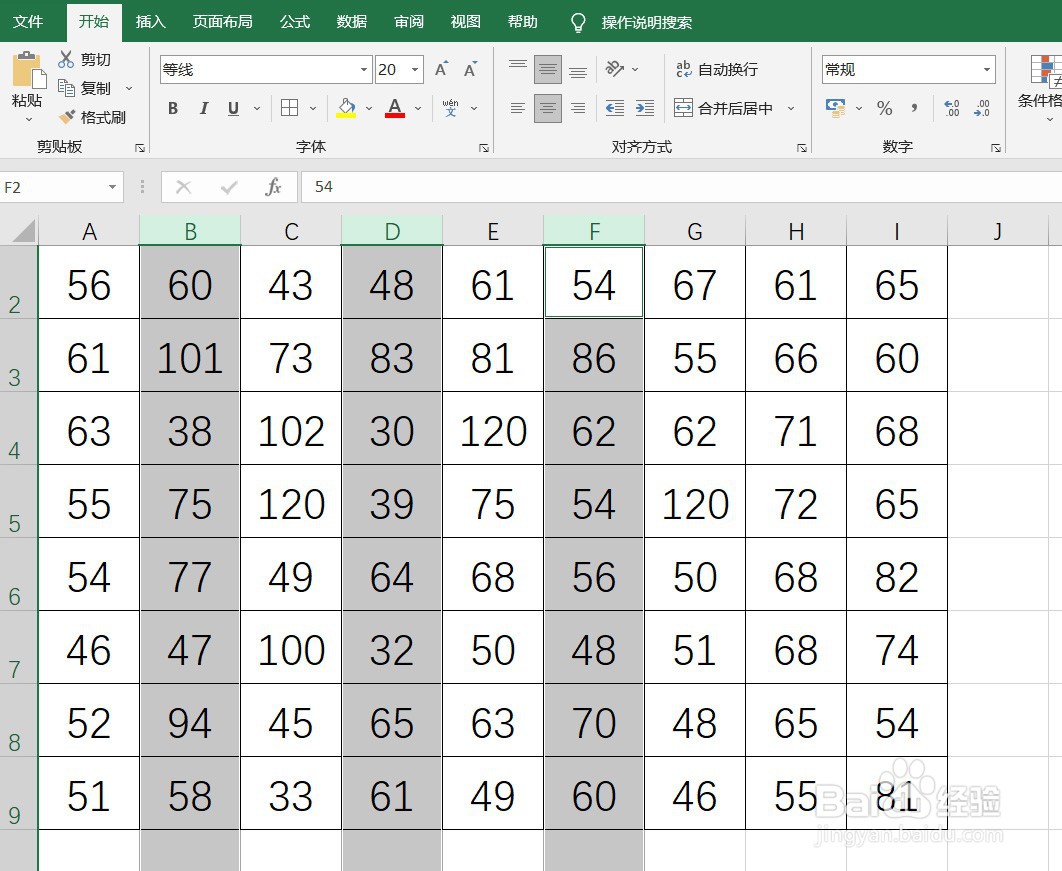This screenshot has height=871, width=1062.
Task: Select column B header
Action: coord(190,231)
